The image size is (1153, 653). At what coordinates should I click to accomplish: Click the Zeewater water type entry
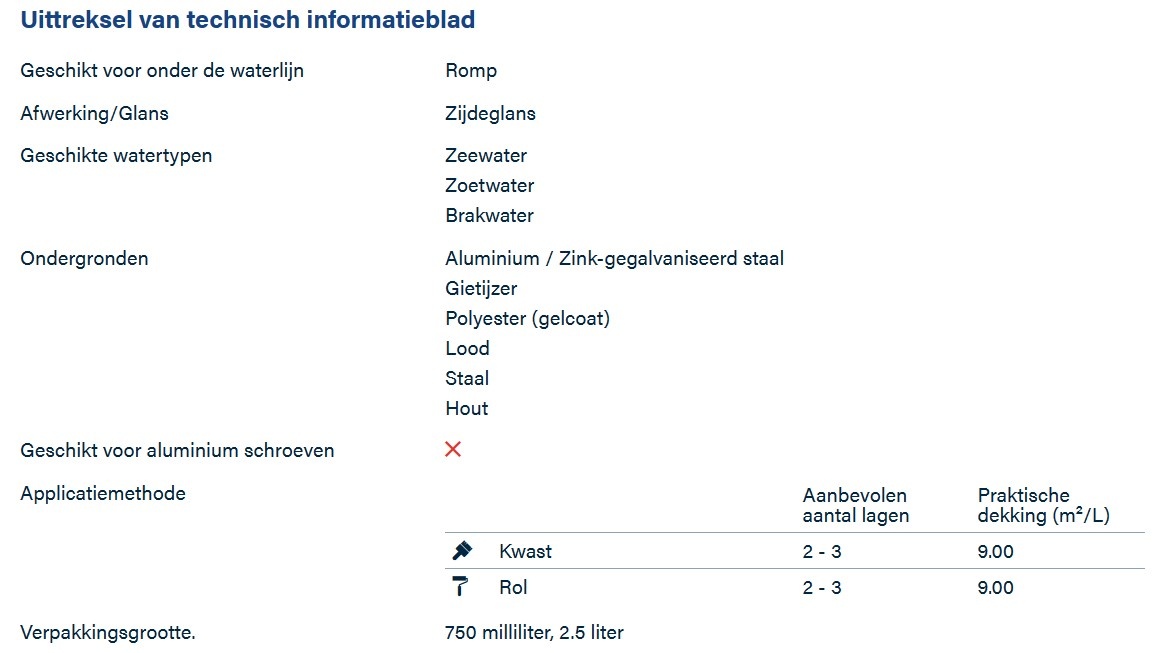coord(486,156)
